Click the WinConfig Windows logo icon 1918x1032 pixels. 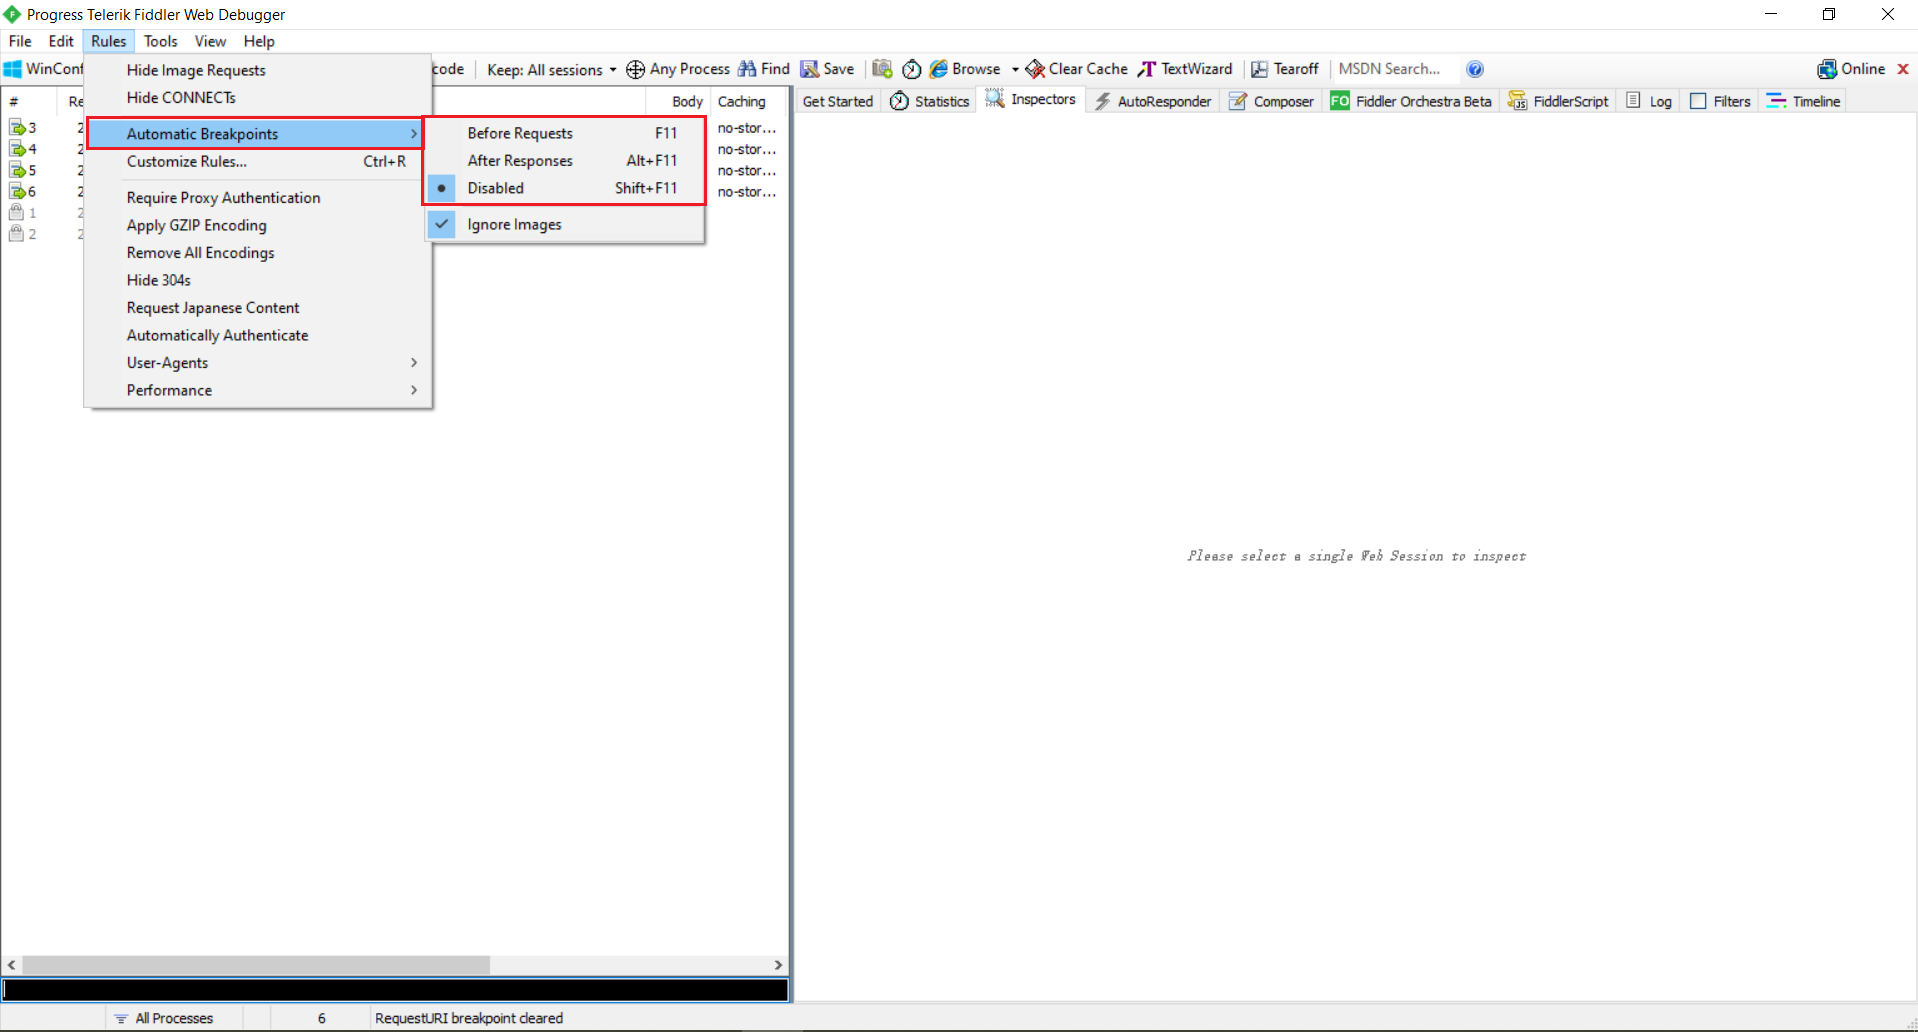point(13,69)
